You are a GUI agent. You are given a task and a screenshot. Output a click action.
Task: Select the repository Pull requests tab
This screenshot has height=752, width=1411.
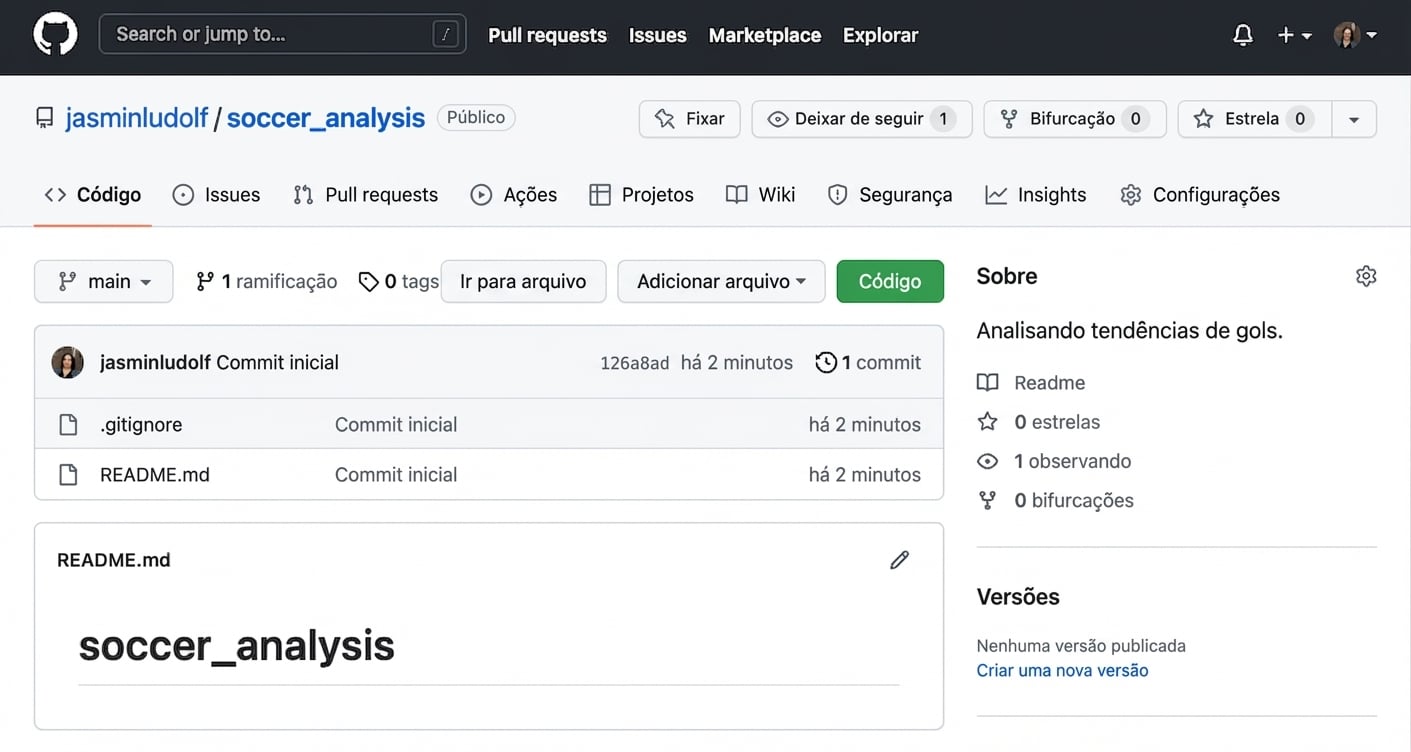[365, 195]
